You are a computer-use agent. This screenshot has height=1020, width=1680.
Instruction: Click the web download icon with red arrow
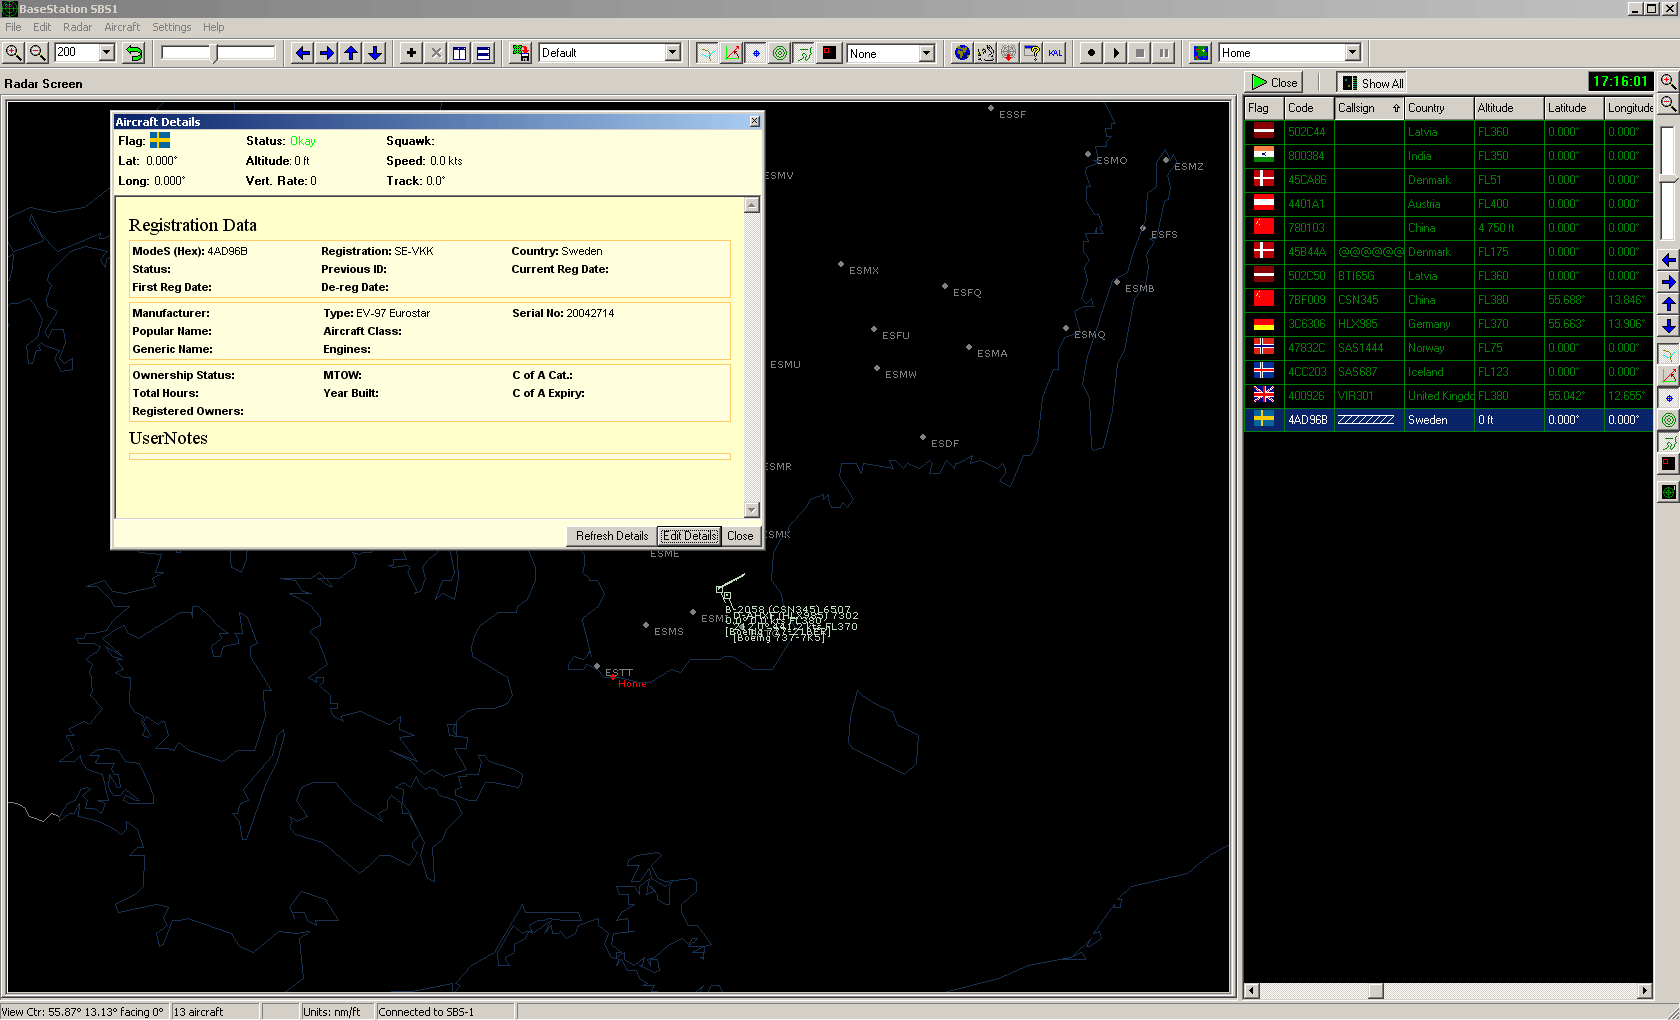1009,53
